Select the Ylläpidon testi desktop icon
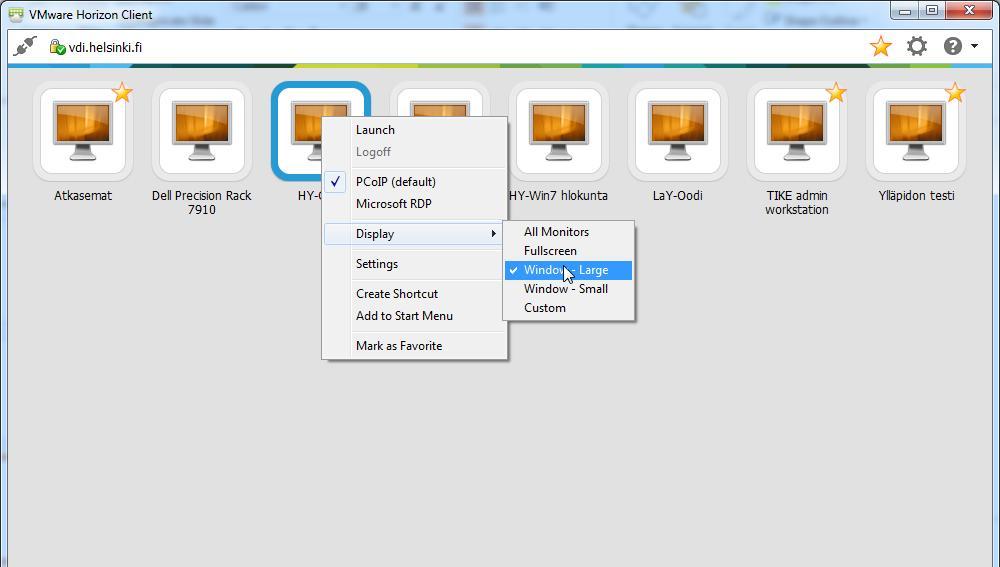The width and height of the screenshot is (1000, 567). [x=916, y=131]
